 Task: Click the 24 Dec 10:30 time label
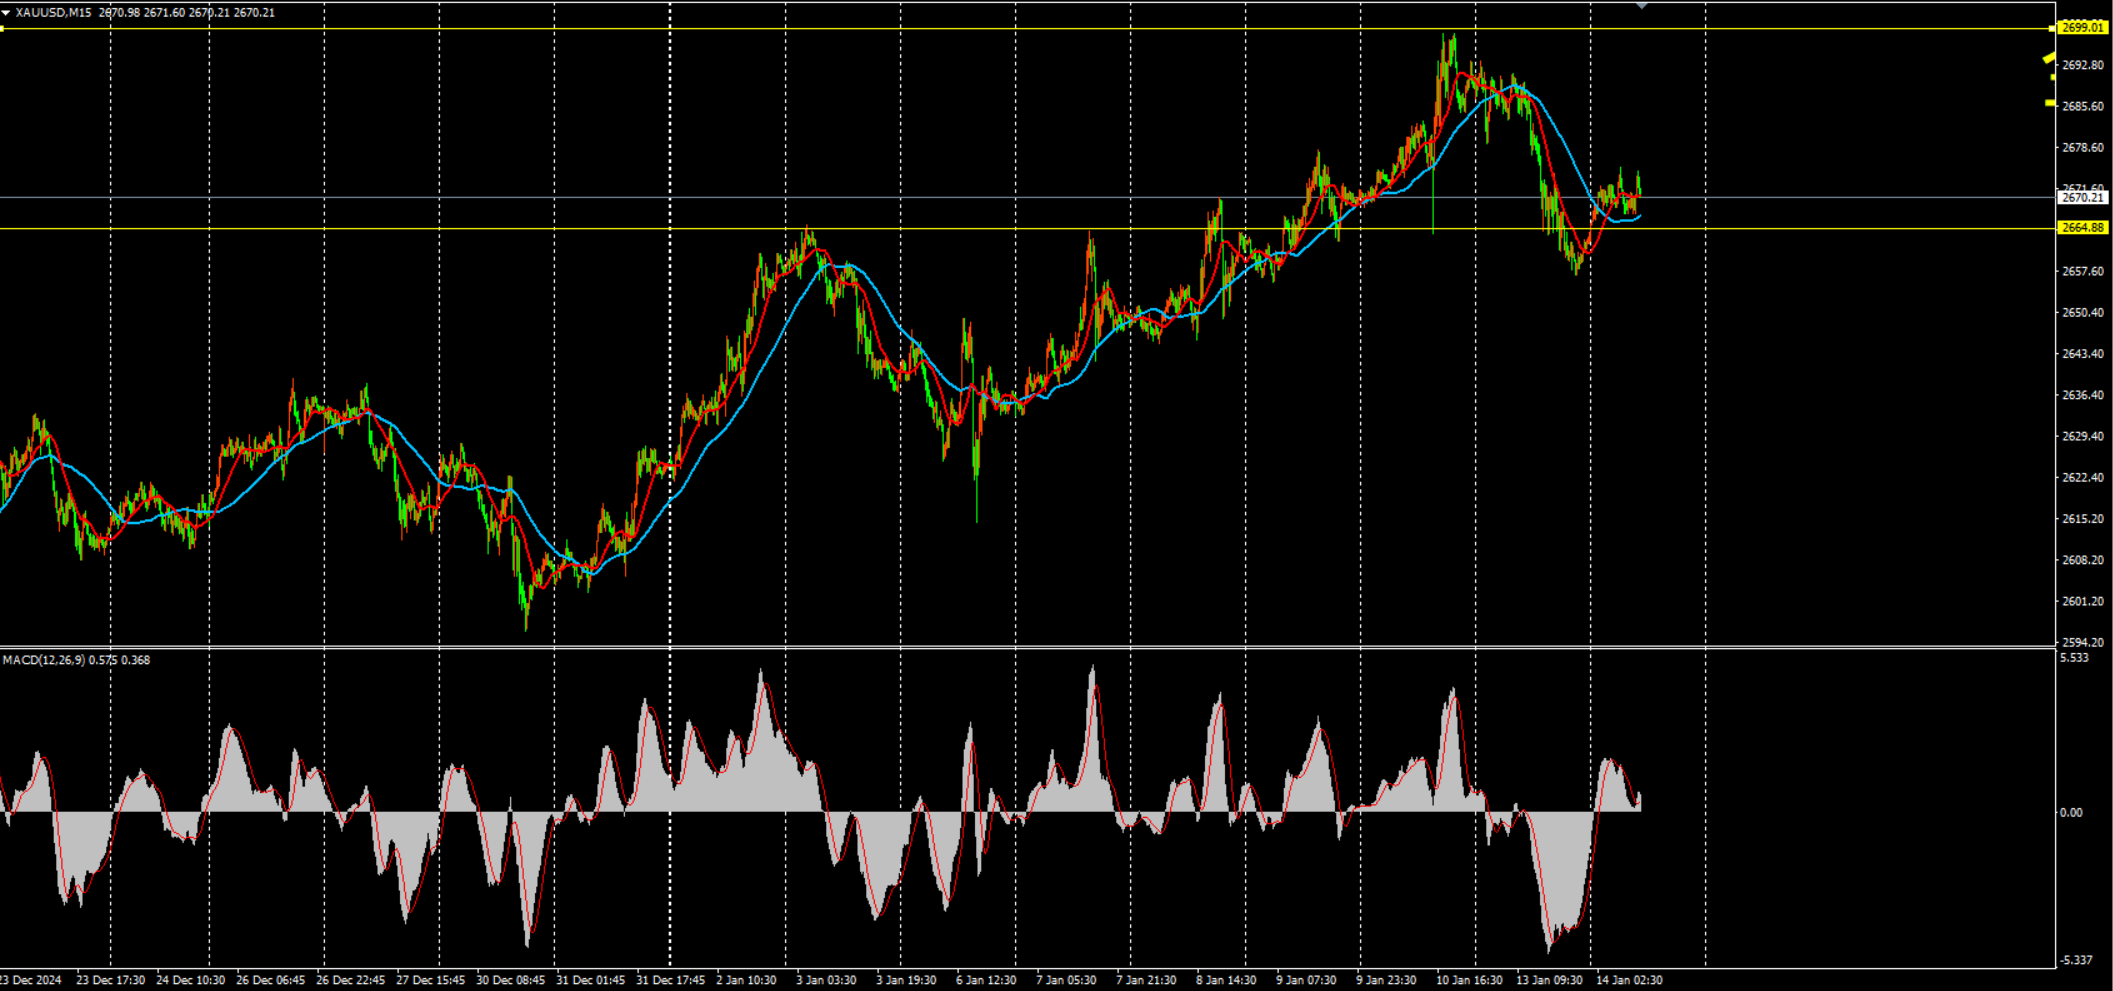click(x=190, y=980)
